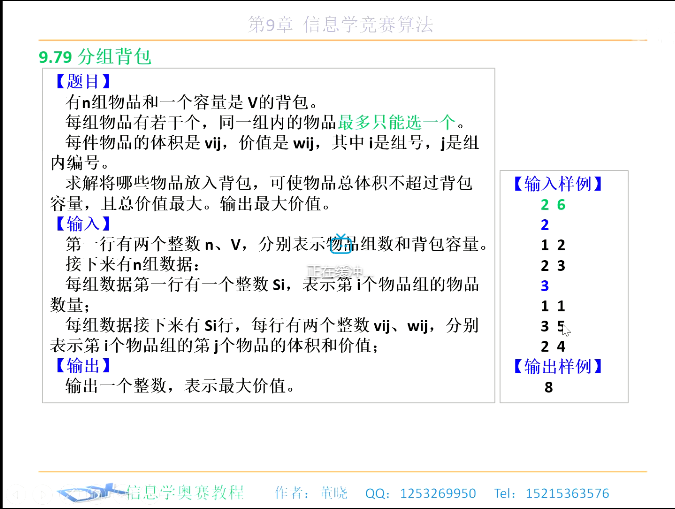Image resolution: width=675 pixels, height=509 pixels.
Task: Click the 正在缓冲 loading text overlay
Action: tap(335, 271)
